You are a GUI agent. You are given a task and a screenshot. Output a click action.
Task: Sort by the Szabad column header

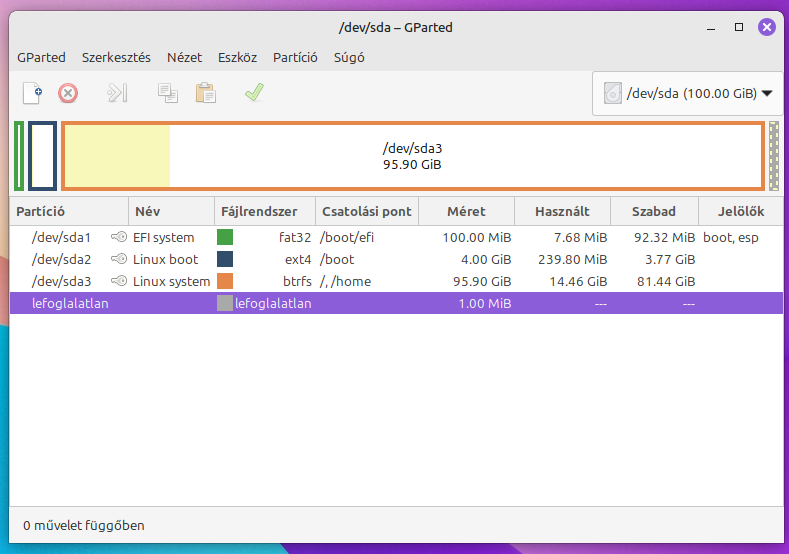coord(654,211)
